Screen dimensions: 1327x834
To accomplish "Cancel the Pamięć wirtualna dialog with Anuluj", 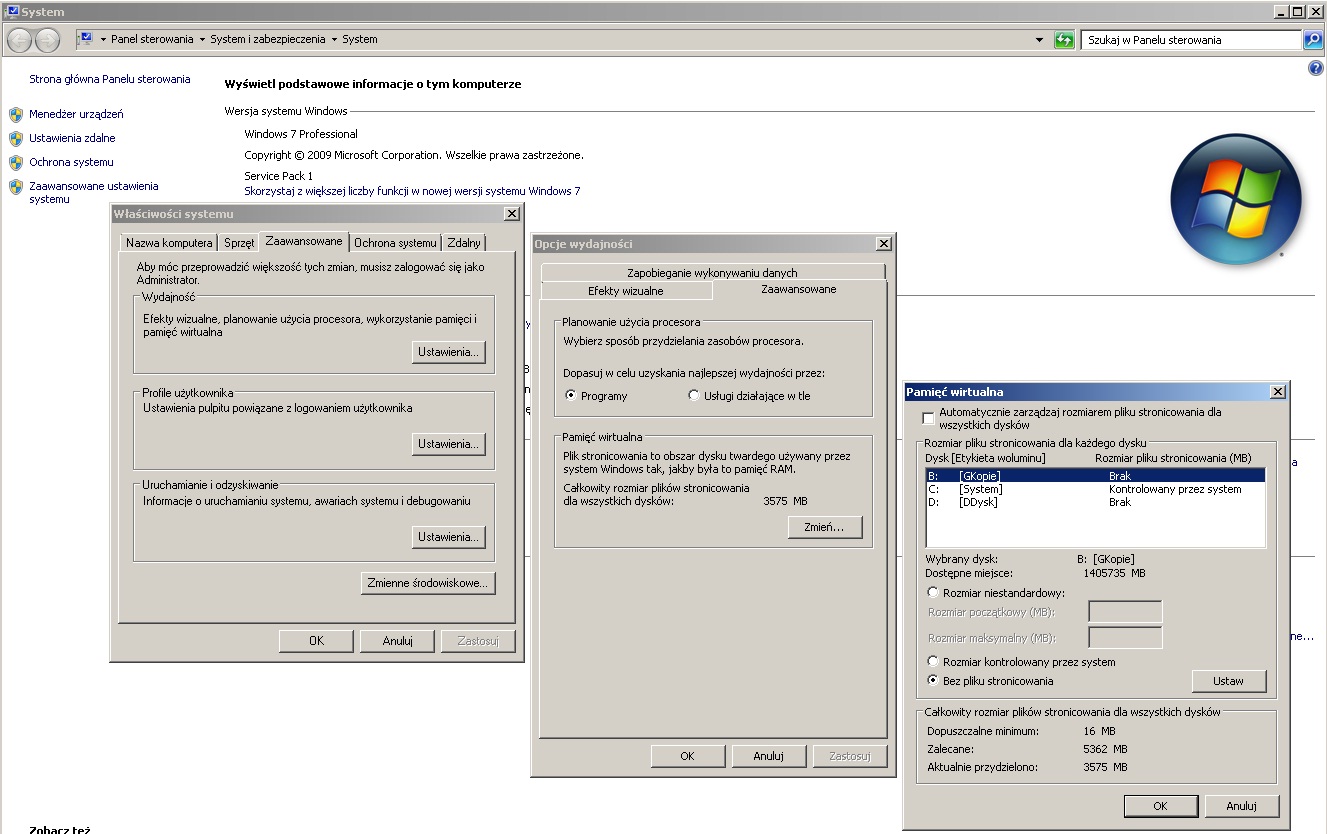I will [1241, 806].
